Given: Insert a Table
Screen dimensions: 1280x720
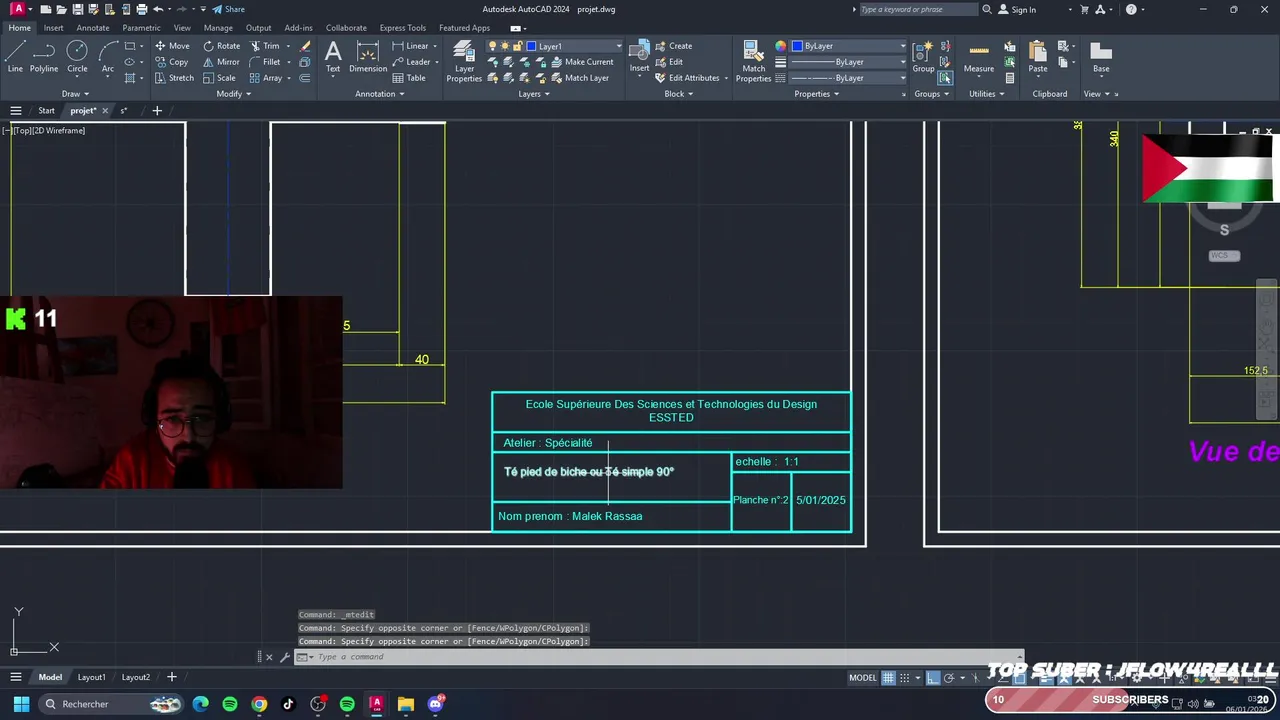Looking at the screenshot, I should (x=409, y=78).
